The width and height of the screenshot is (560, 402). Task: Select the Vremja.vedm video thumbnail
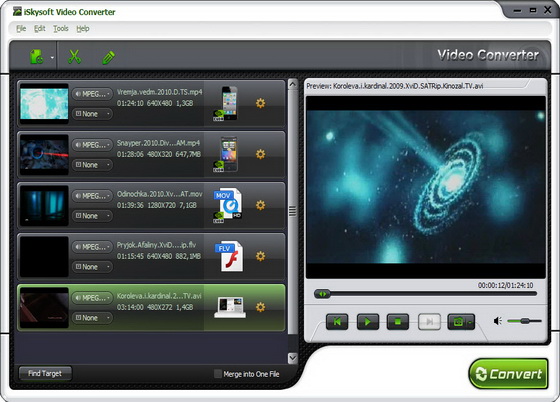44,104
